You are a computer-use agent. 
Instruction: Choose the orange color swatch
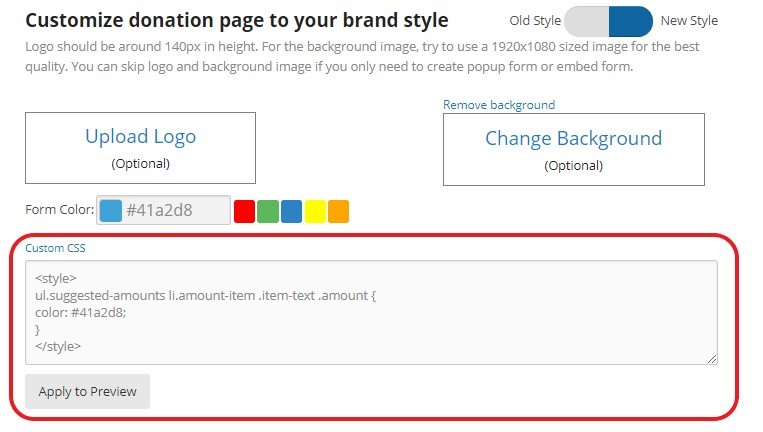[x=339, y=211]
